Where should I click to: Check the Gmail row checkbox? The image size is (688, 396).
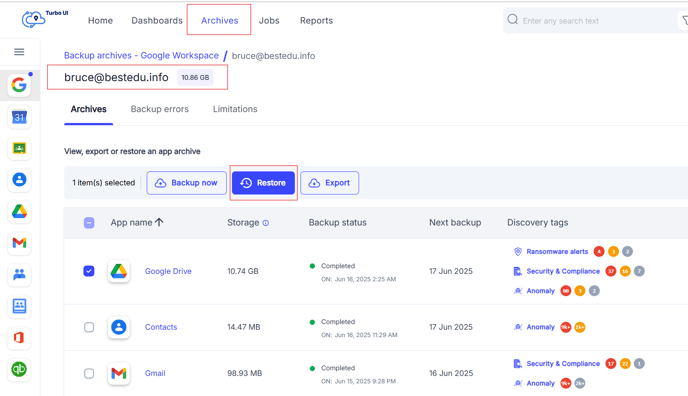tap(89, 373)
